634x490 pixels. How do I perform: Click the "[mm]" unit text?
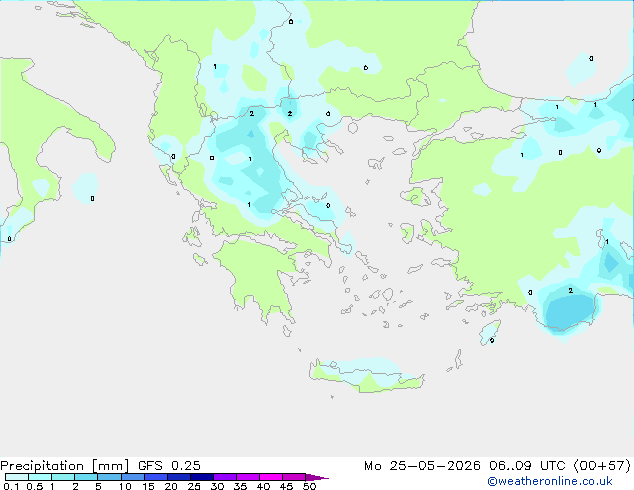[x=110, y=466]
